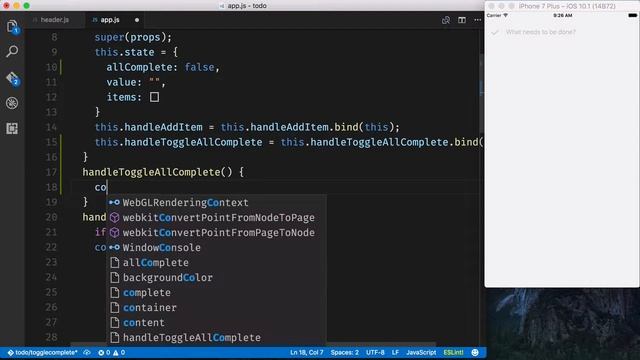Choose allComplete suggestion
Viewport: 640px width, 360px height.
216,262
